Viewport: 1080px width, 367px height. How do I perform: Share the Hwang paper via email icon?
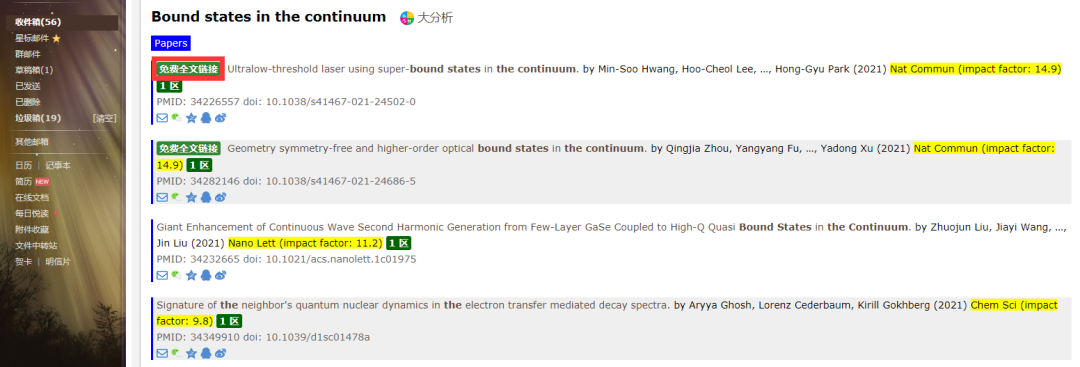163,118
